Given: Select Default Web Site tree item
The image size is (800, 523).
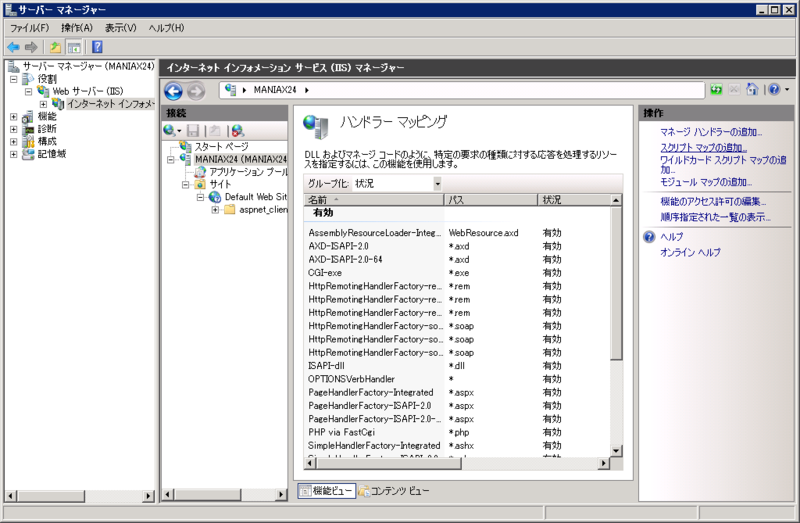Looking at the screenshot, I should coord(255,197).
